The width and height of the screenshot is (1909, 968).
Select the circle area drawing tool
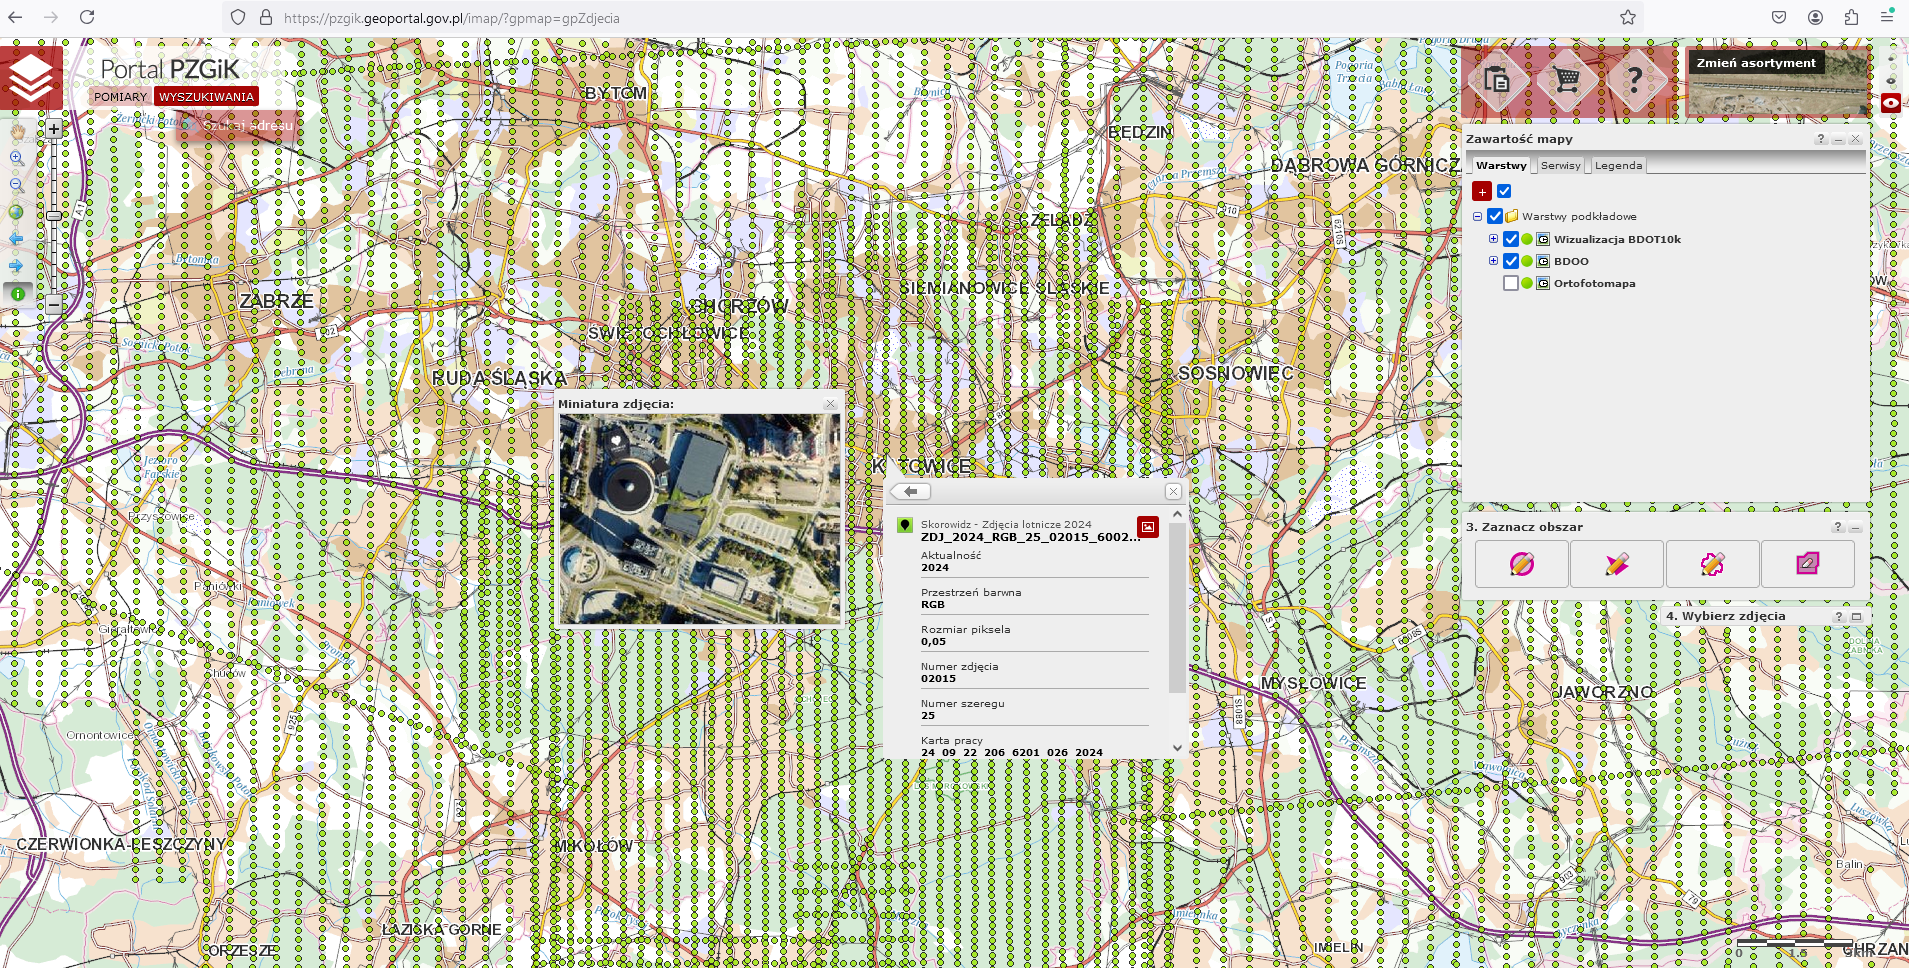[1521, 564]
